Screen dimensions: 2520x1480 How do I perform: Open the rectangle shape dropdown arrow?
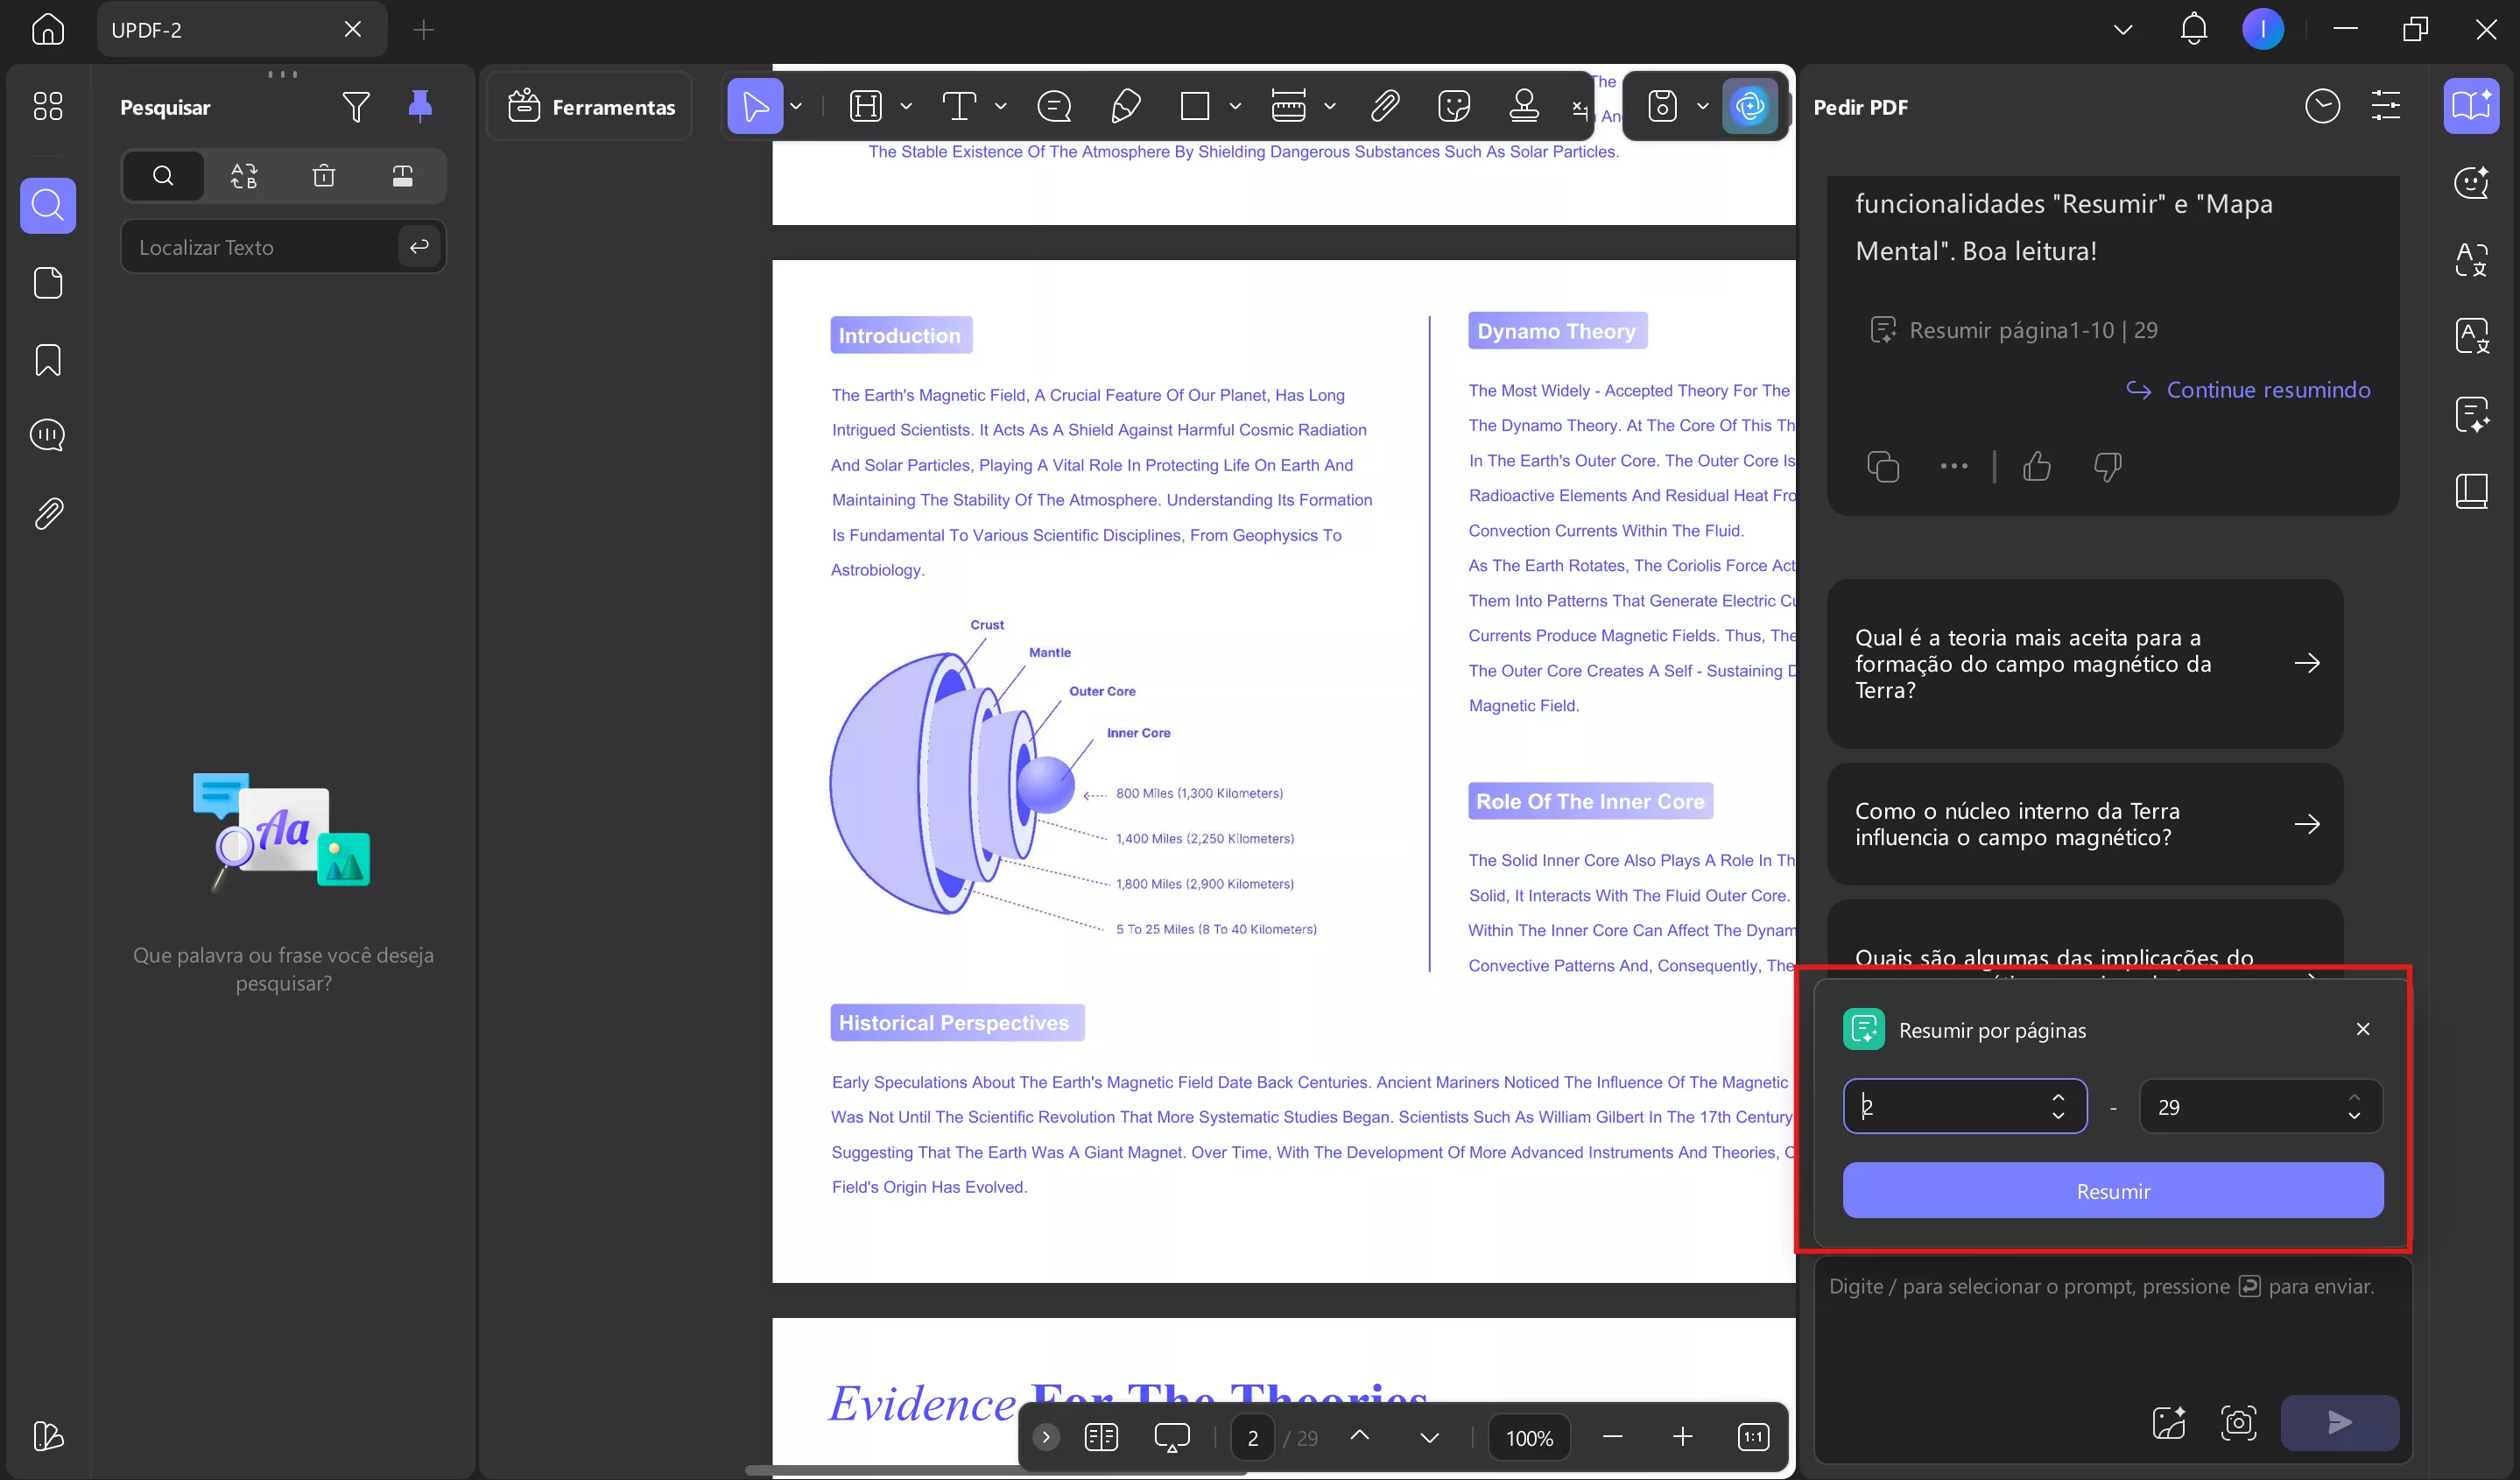pos(1235,106)
